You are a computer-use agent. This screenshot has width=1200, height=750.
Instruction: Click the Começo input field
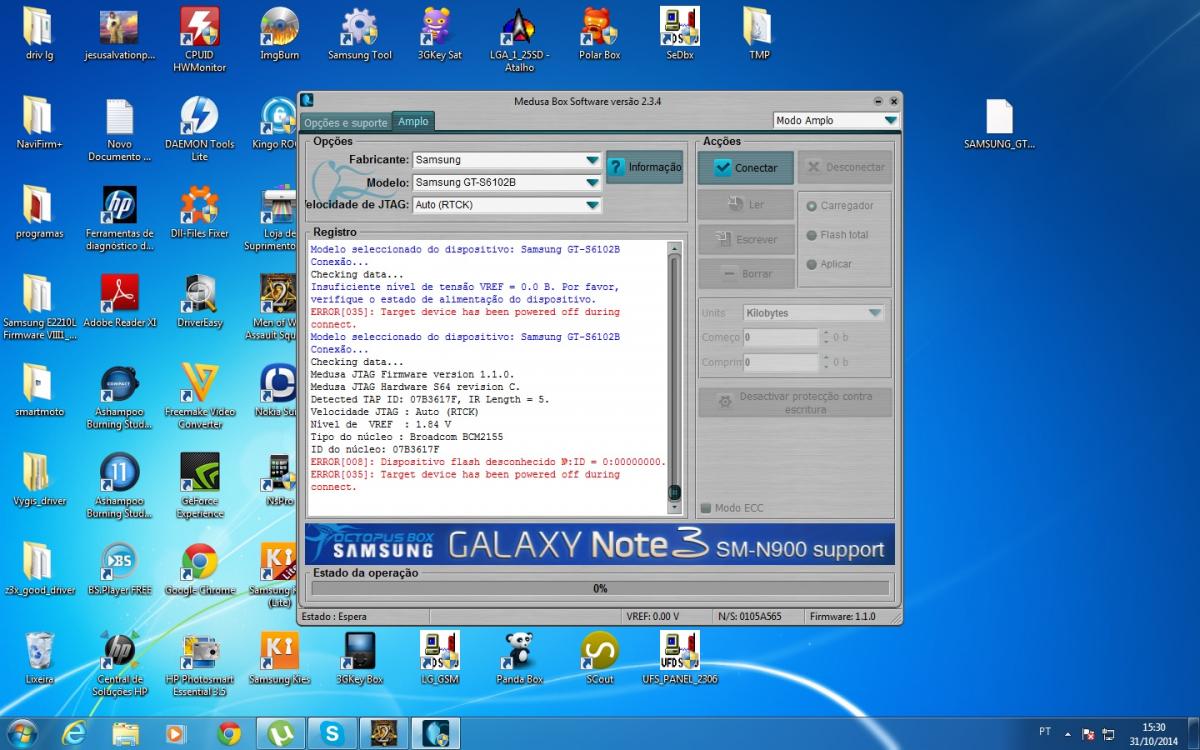pos(780,337)
